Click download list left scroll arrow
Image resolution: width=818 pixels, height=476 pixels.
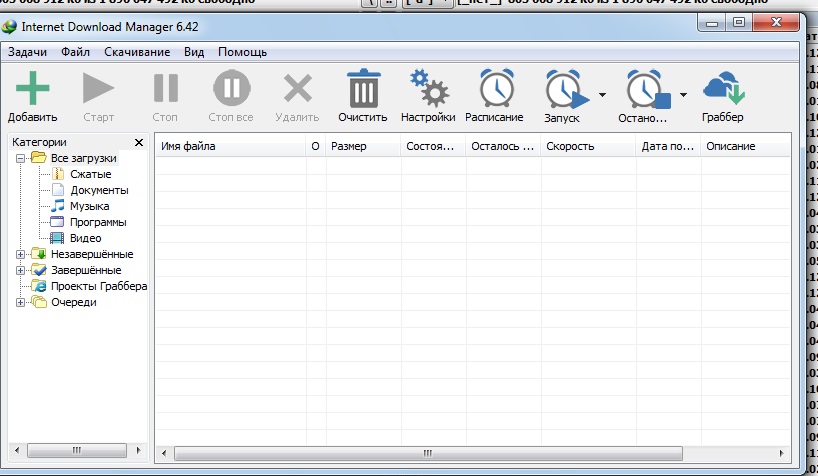pos(164,453)
